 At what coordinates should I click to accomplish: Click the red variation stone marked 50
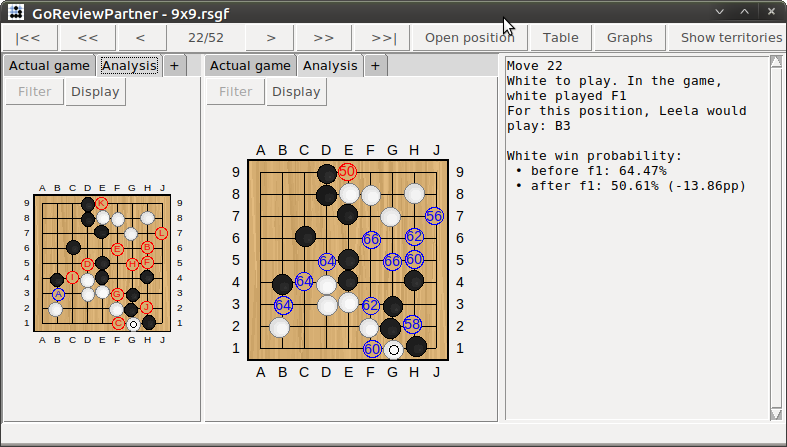point(347,172)
